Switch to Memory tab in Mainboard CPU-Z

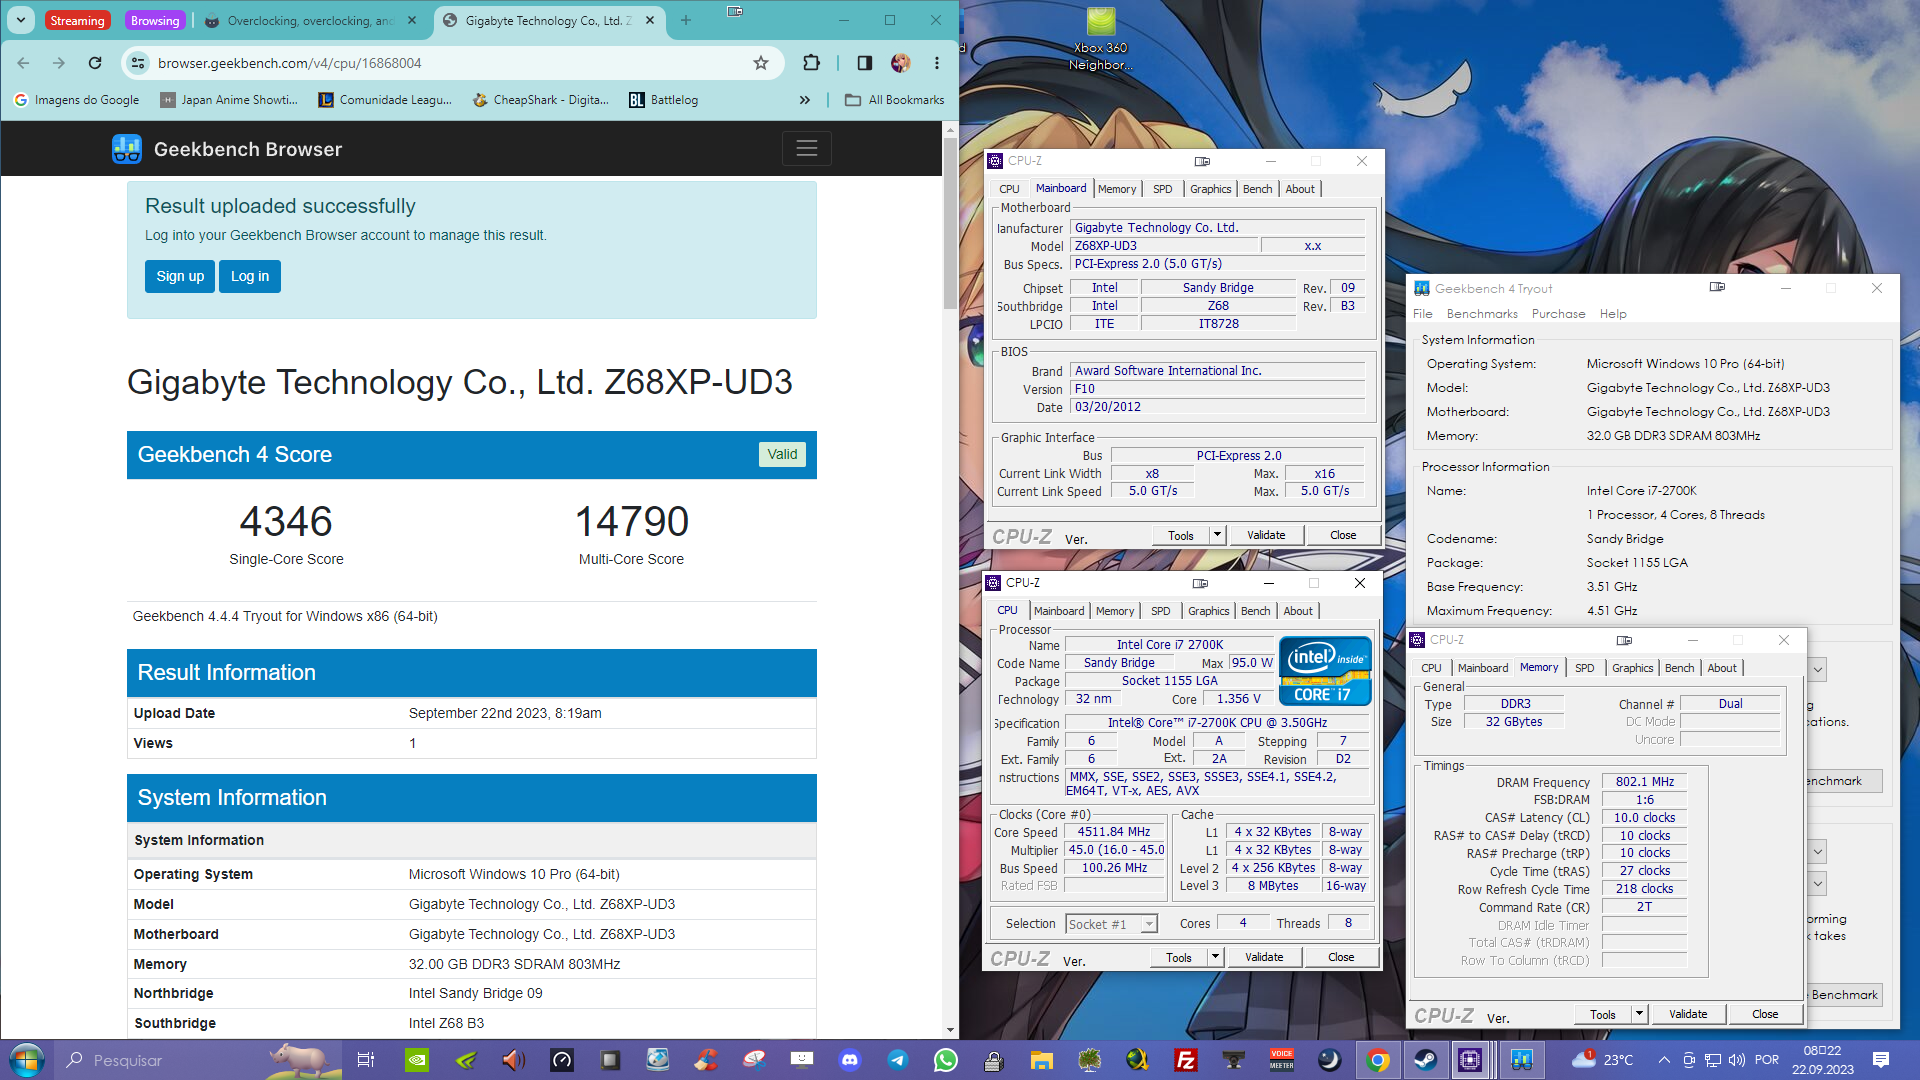(1117, 189)
